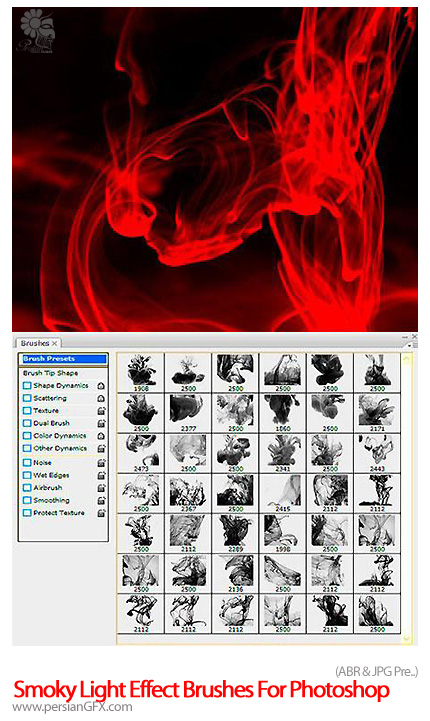The image size is (430, 721).
Task: Select the 2289 brush preset
Action: [235, 533]
